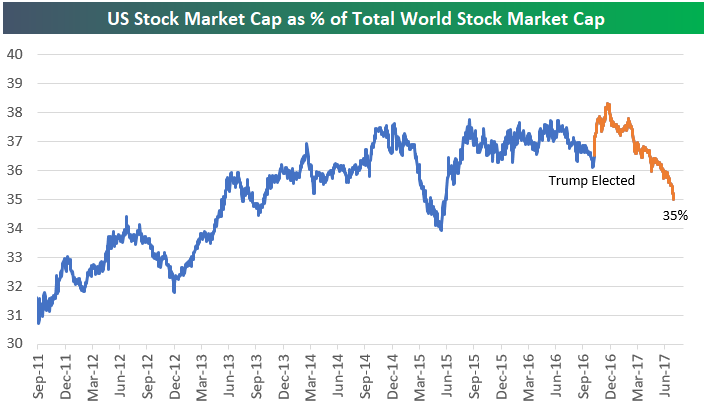Click the orange line's lowest end point
Viewport: 704px width, 413px height.
tap(673, 198)
